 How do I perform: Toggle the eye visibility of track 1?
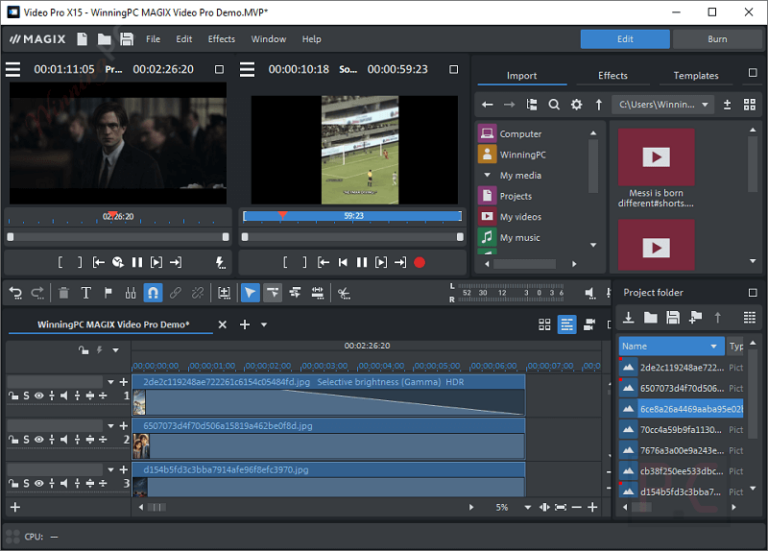[39, 396]
